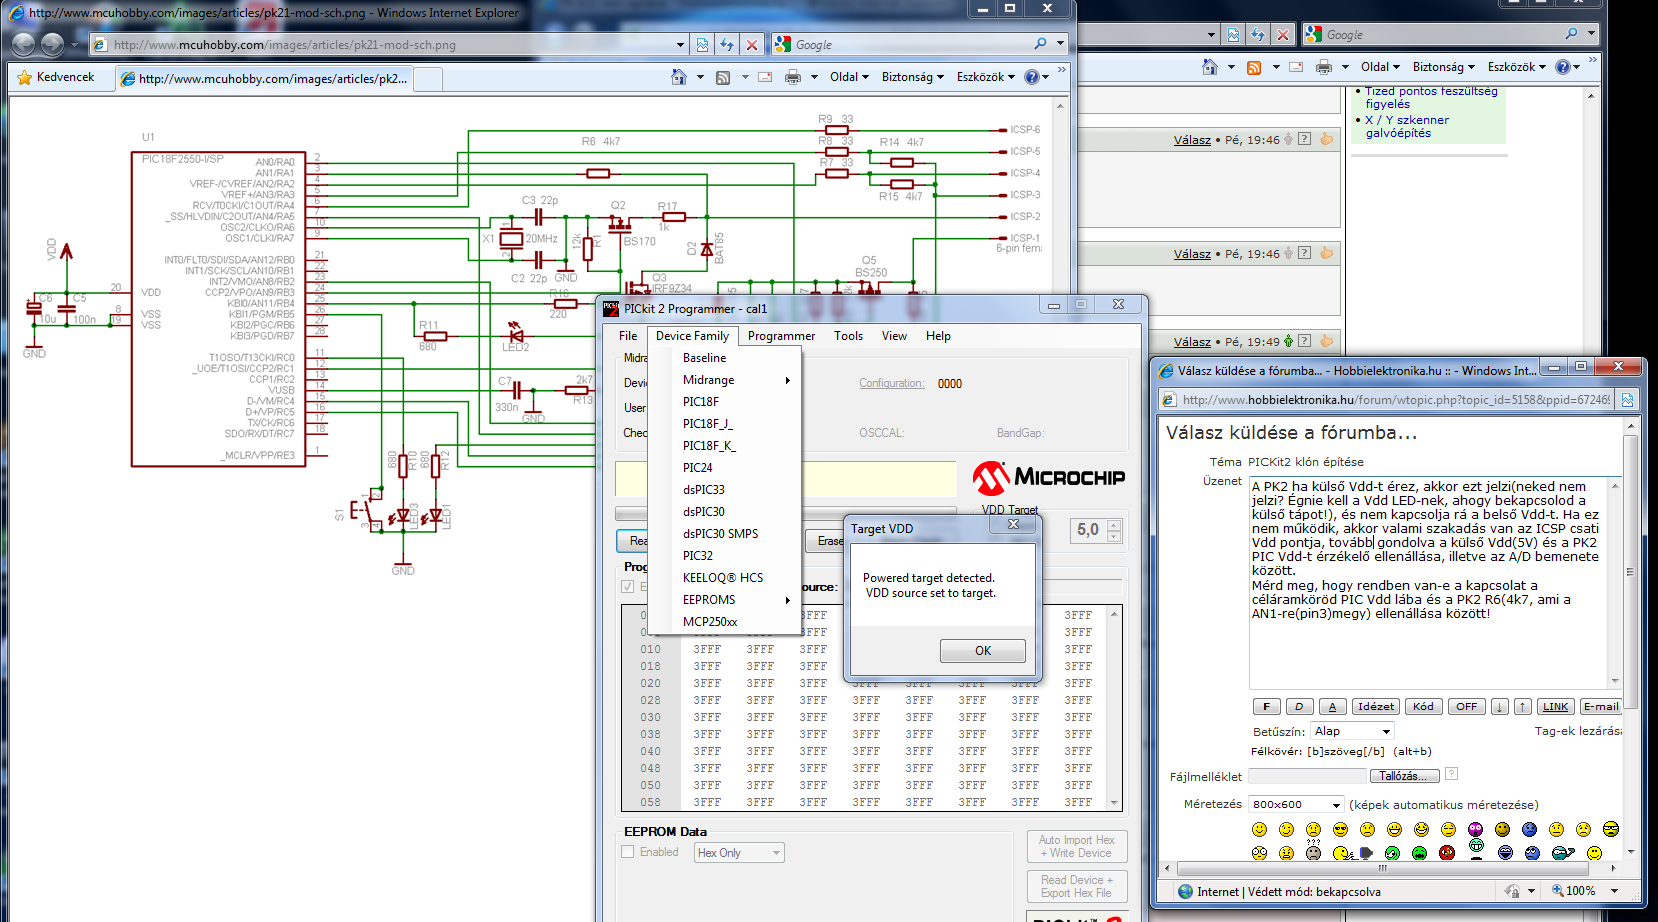This screenshot has height=922, width=1658.
Task: Click search magnifier in background forum window
Action: point(1571,34)
